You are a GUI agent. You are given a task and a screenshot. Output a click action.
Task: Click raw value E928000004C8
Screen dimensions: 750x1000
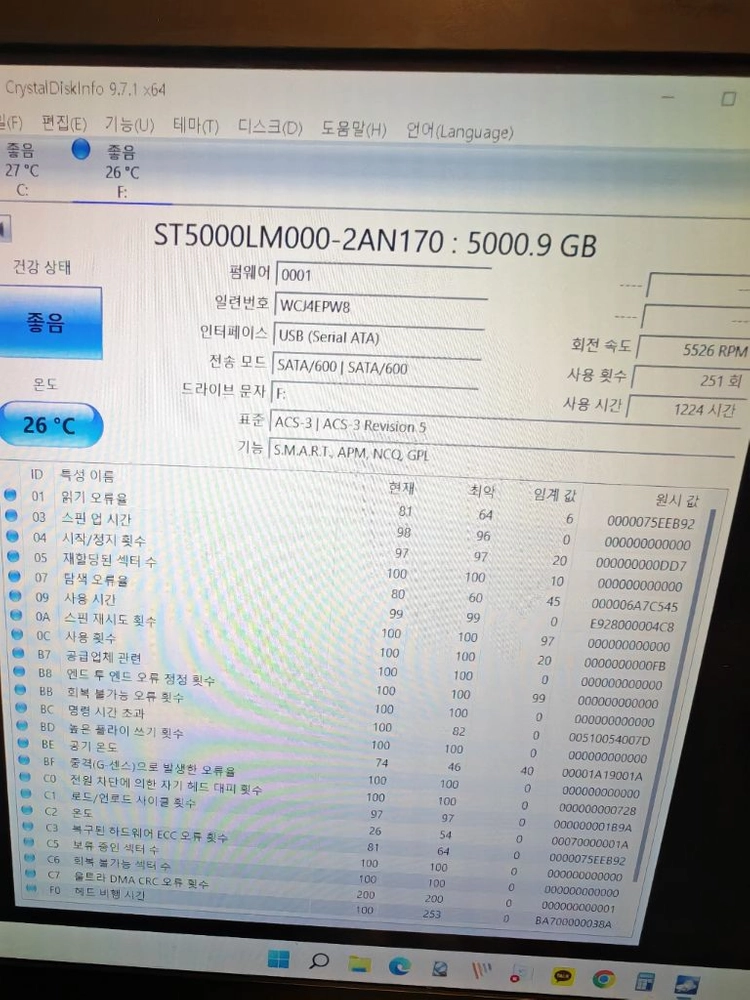pos(631,626)
